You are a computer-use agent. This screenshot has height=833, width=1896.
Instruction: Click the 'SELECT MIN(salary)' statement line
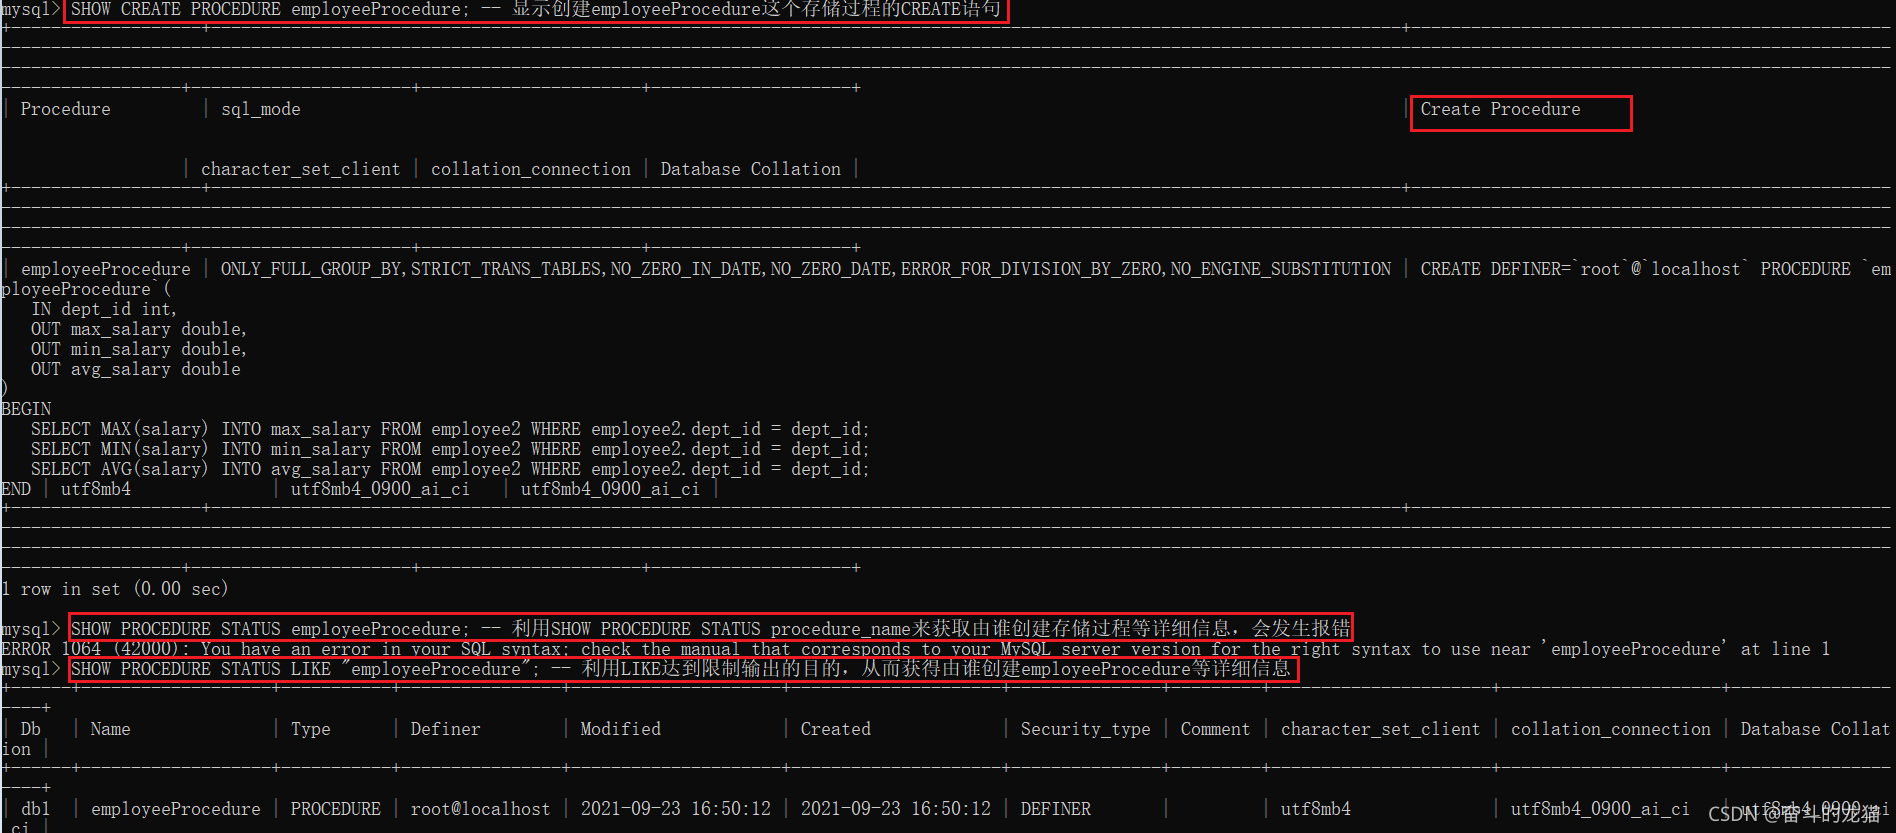[450, 449]
